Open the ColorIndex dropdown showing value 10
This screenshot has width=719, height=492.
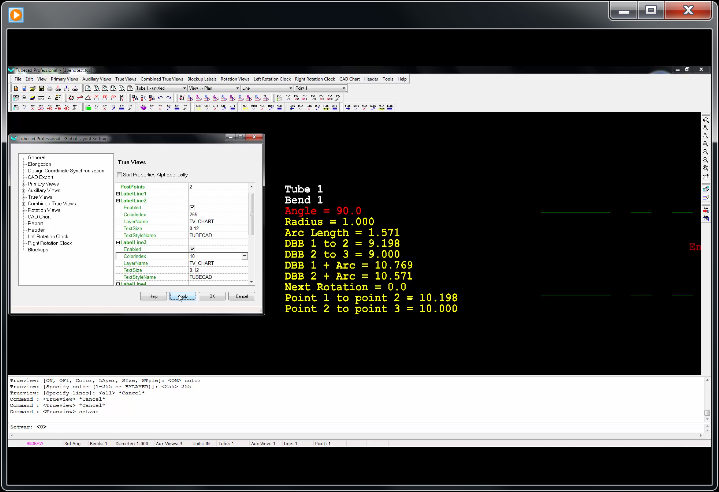(x=245, y=256)
